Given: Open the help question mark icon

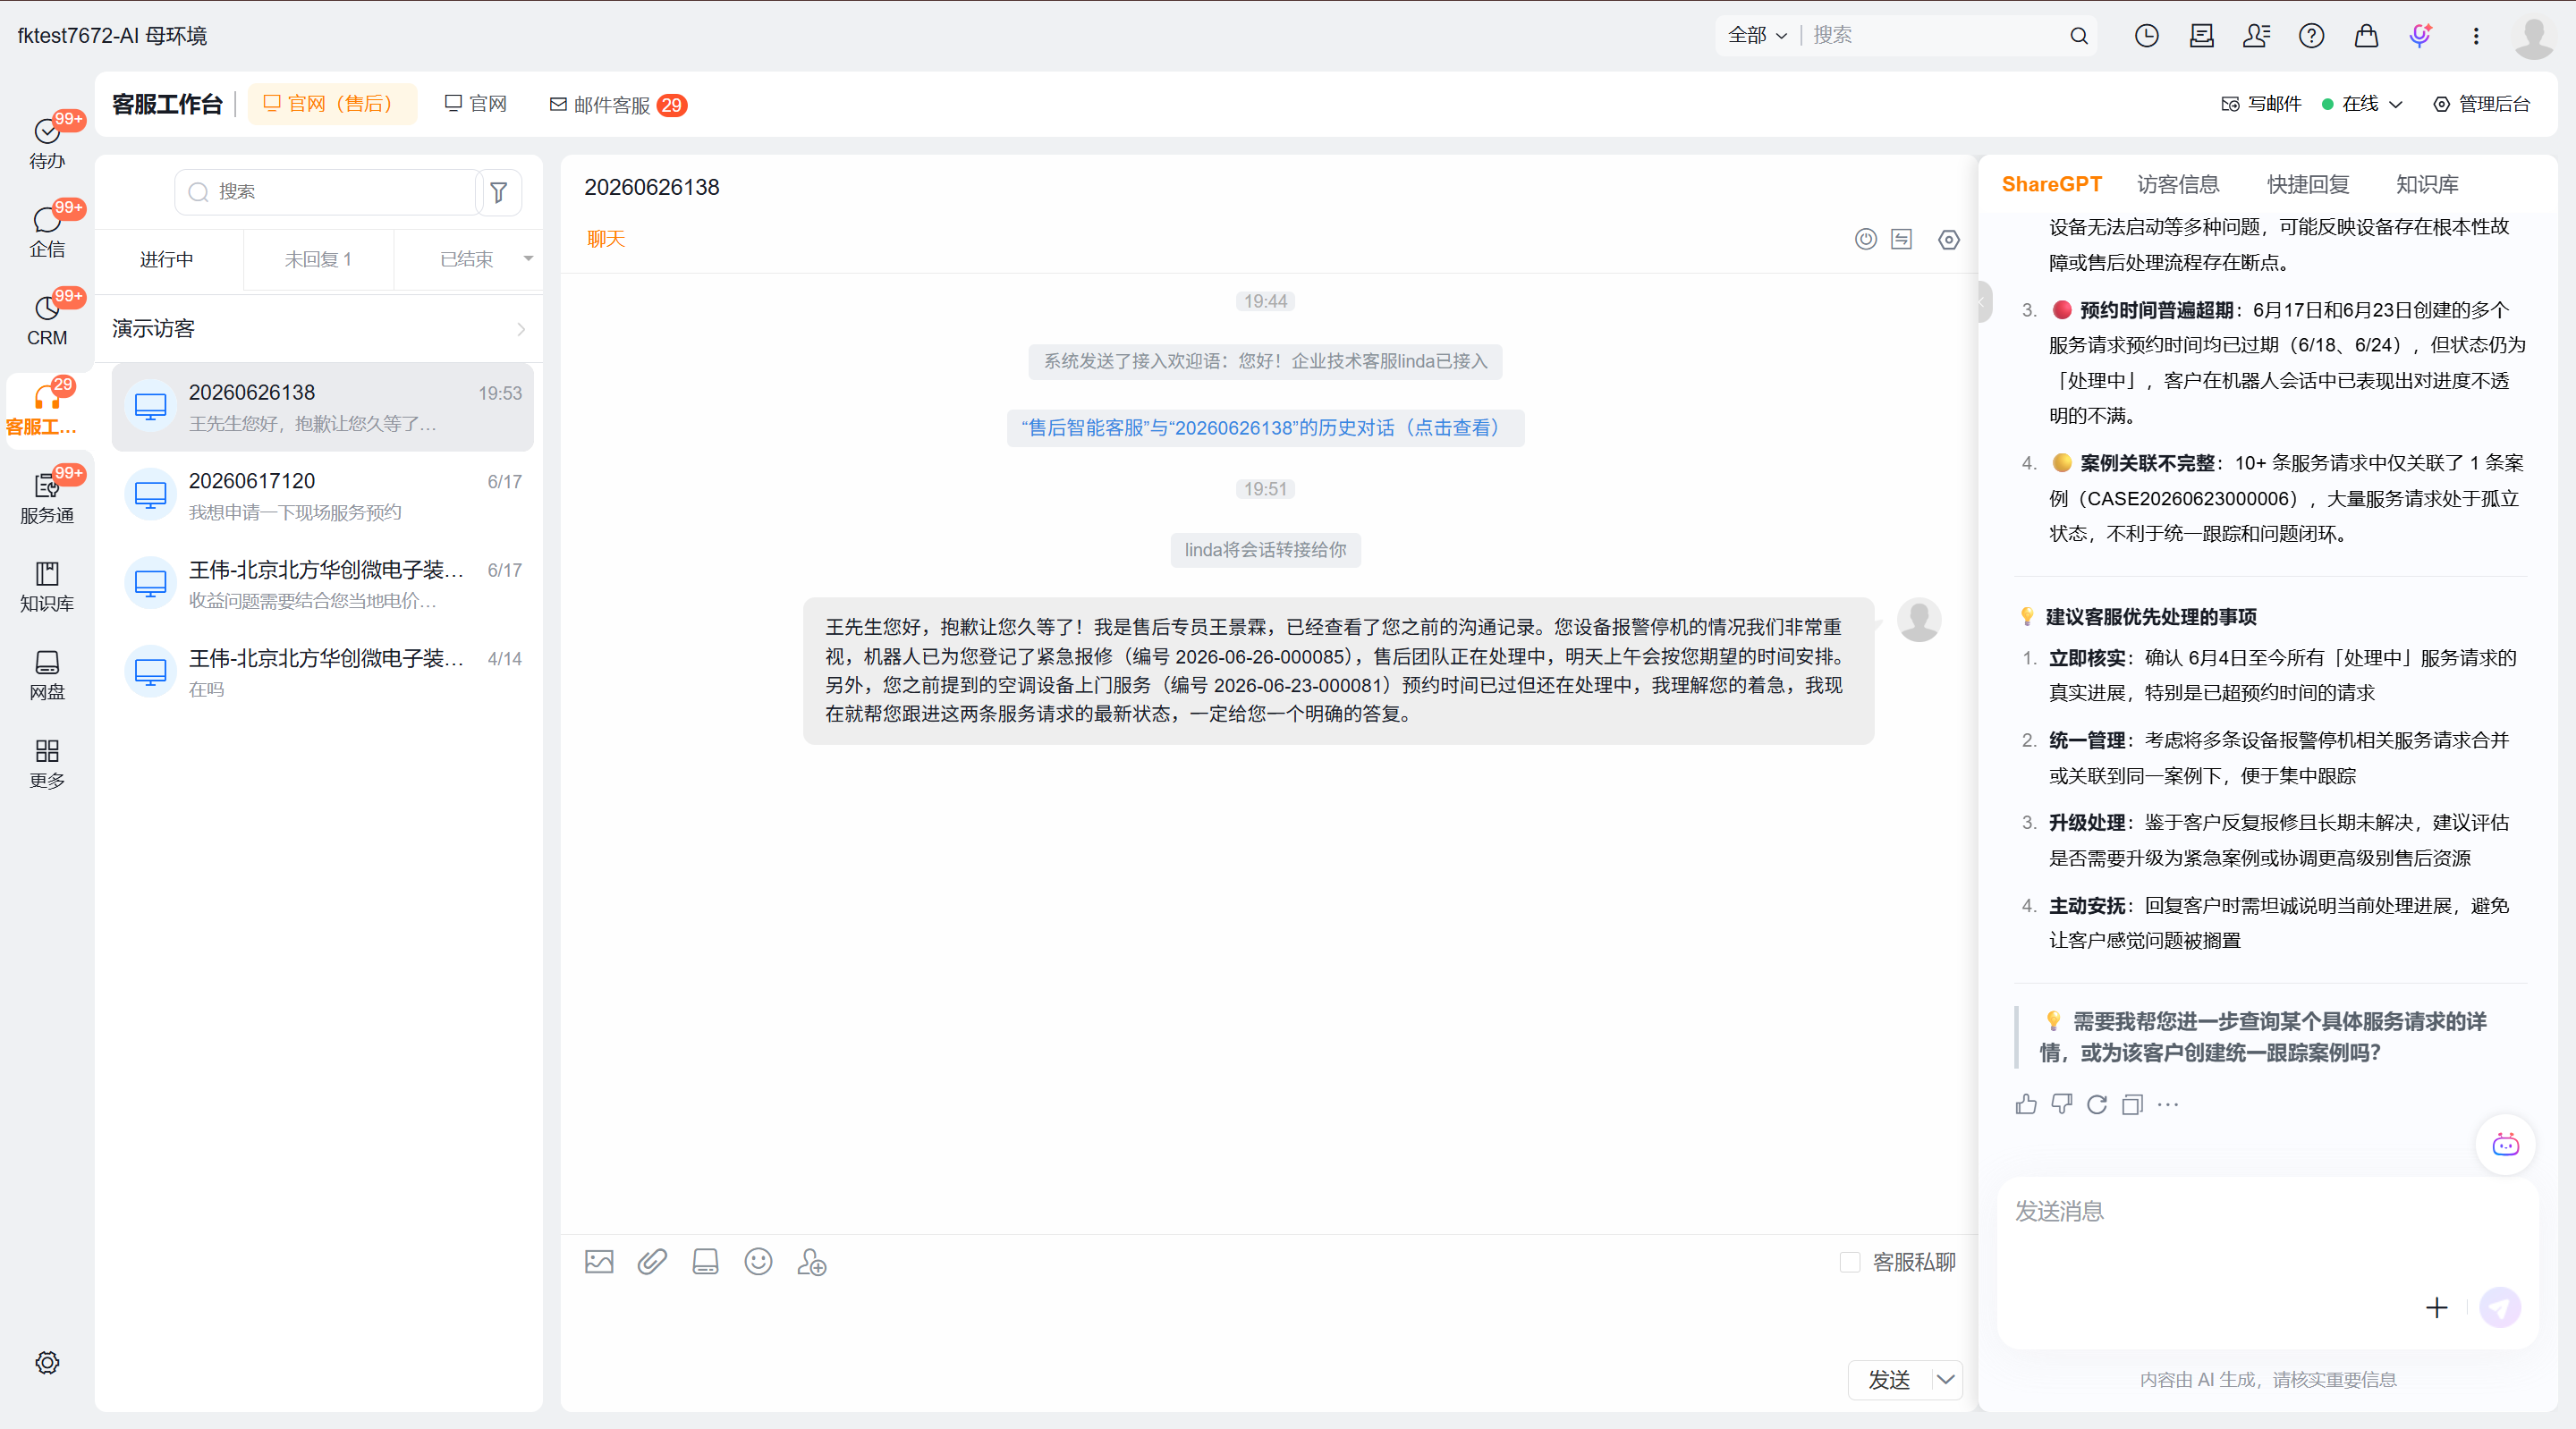Looking at the screenshot, I should (2311, 36).
